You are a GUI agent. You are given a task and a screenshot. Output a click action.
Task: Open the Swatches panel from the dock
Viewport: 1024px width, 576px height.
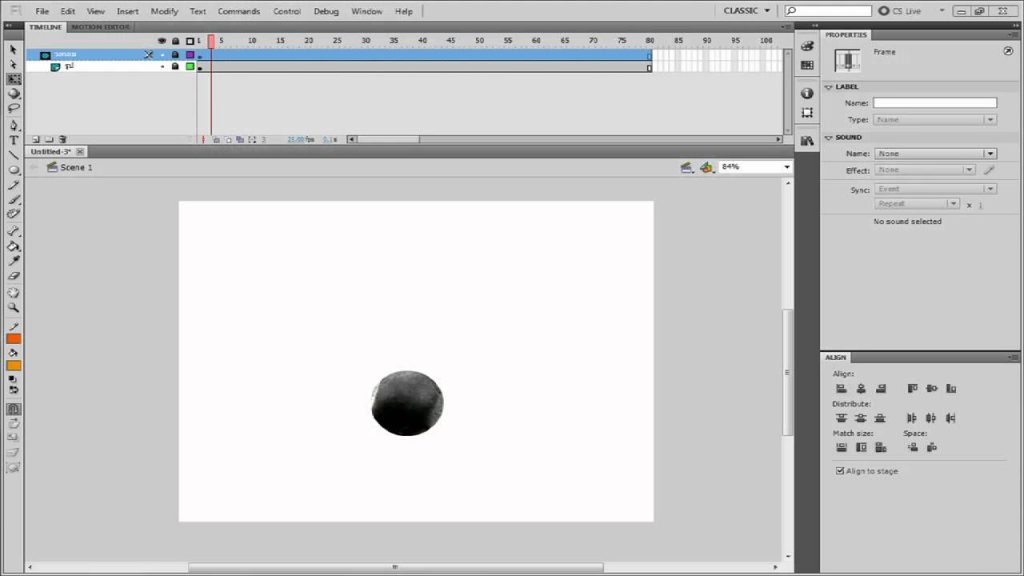(x=807, y=65)
